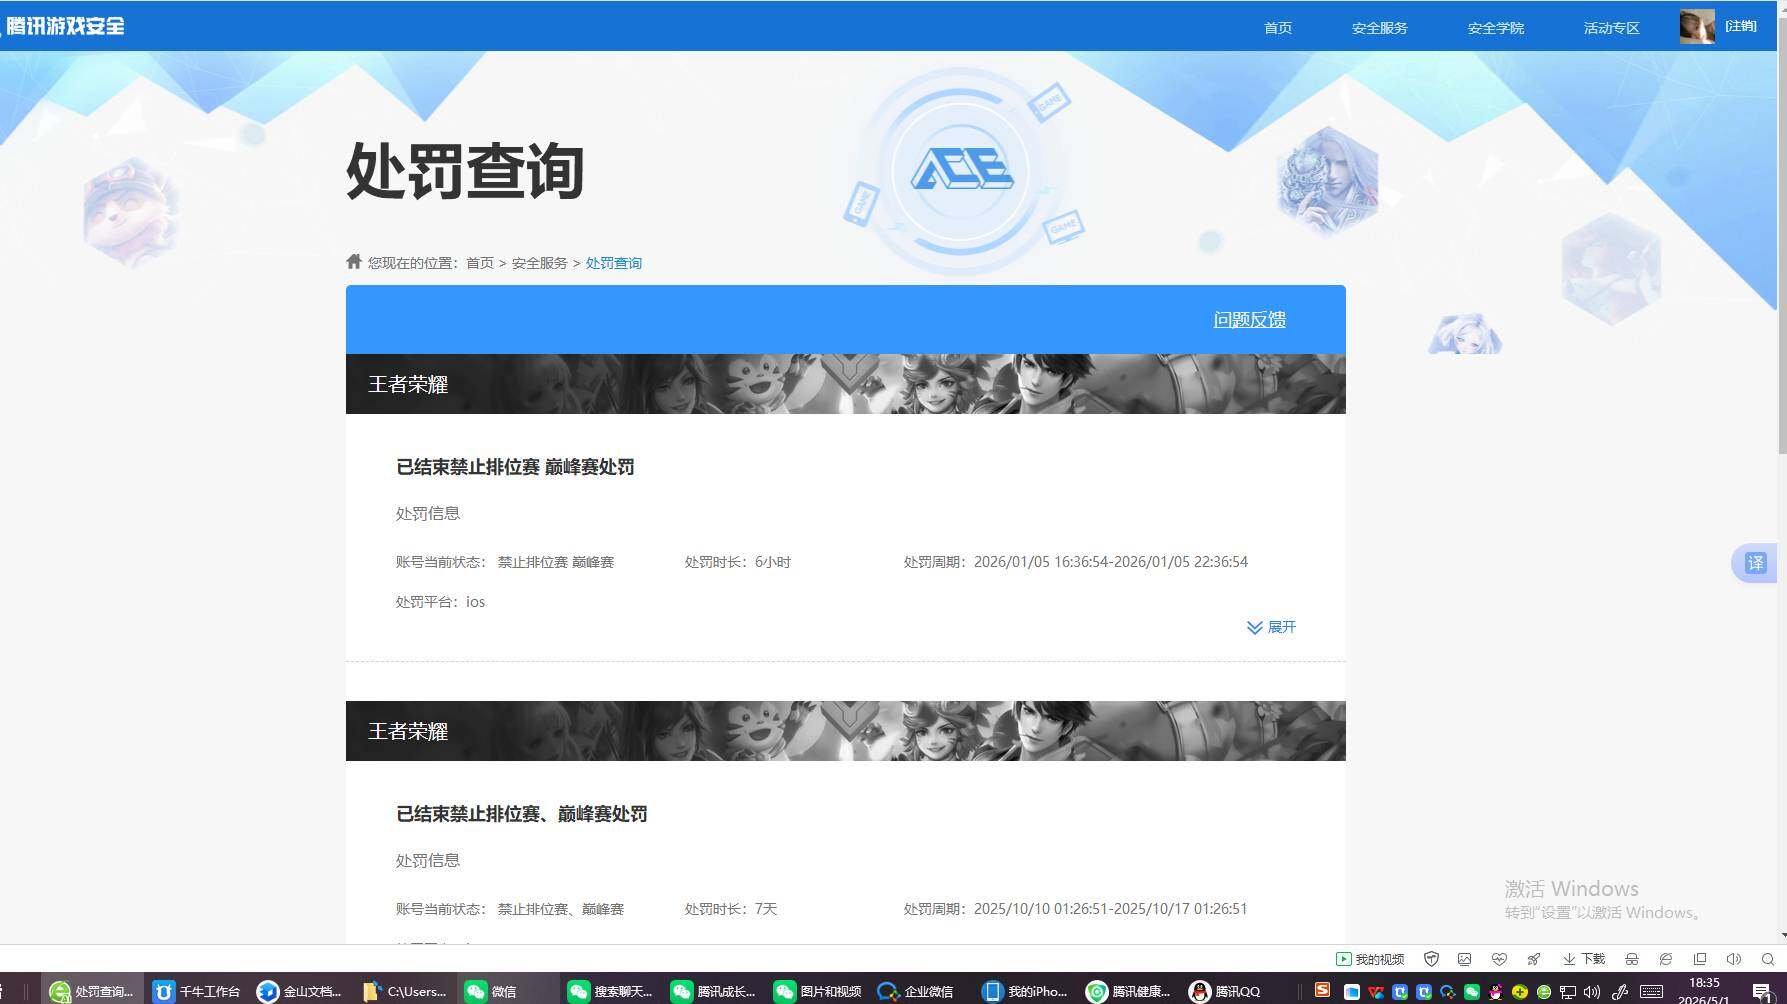
Task: Click the user avatar picture
Action: tap(1697, 27)
